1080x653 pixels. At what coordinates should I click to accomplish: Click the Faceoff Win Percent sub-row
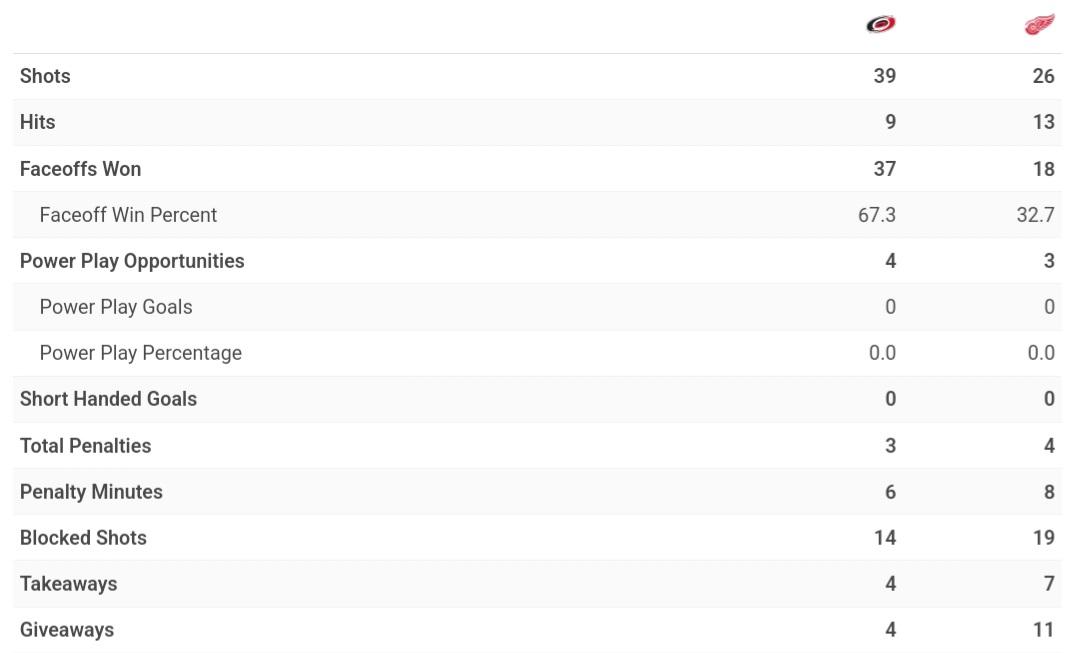pyautogui.click(x=537, y=215)
